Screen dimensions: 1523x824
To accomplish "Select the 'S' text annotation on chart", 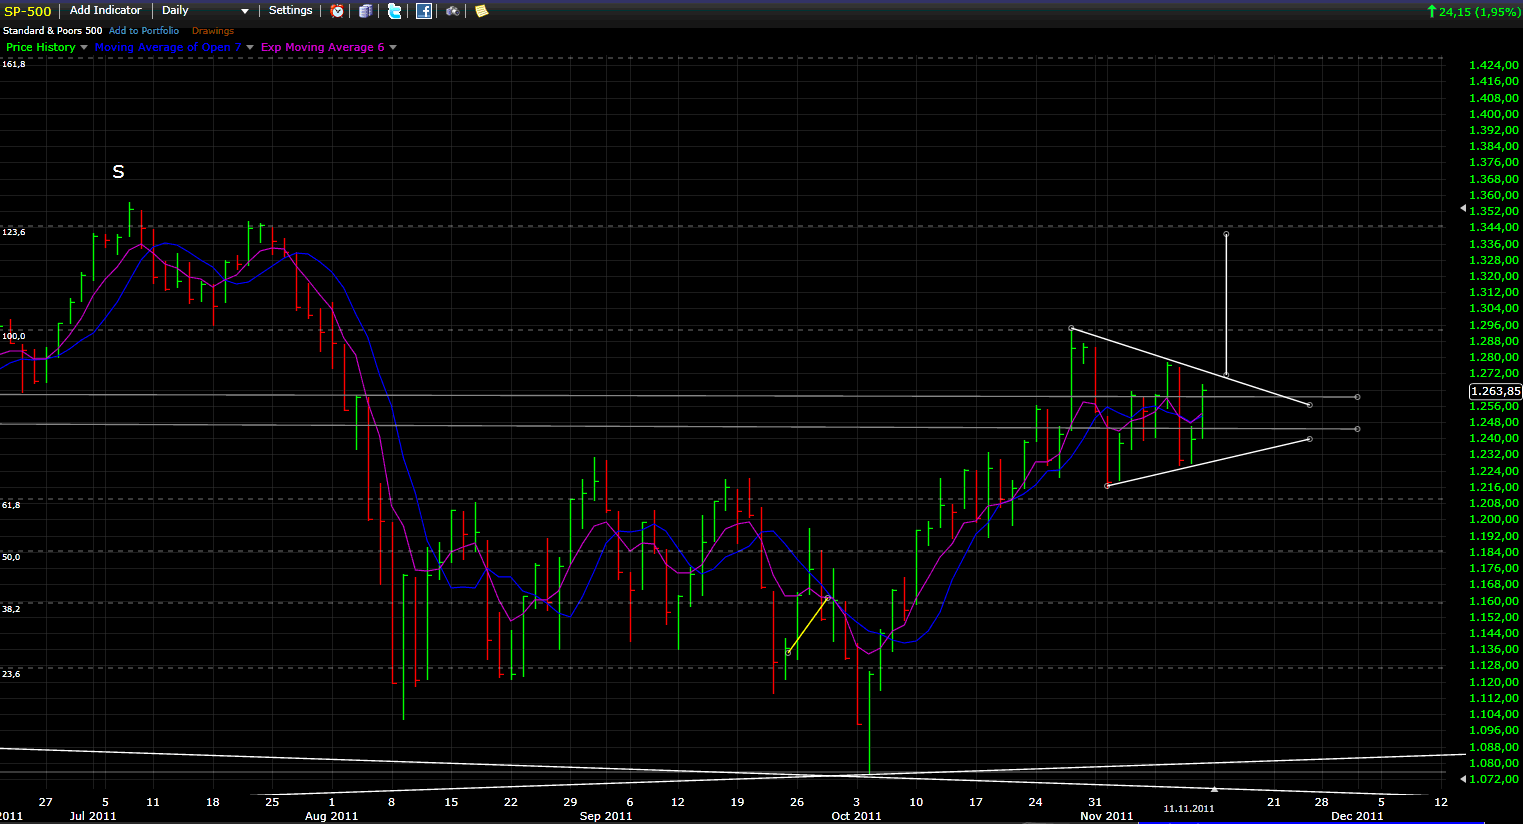I will click(x=118, y=172).
